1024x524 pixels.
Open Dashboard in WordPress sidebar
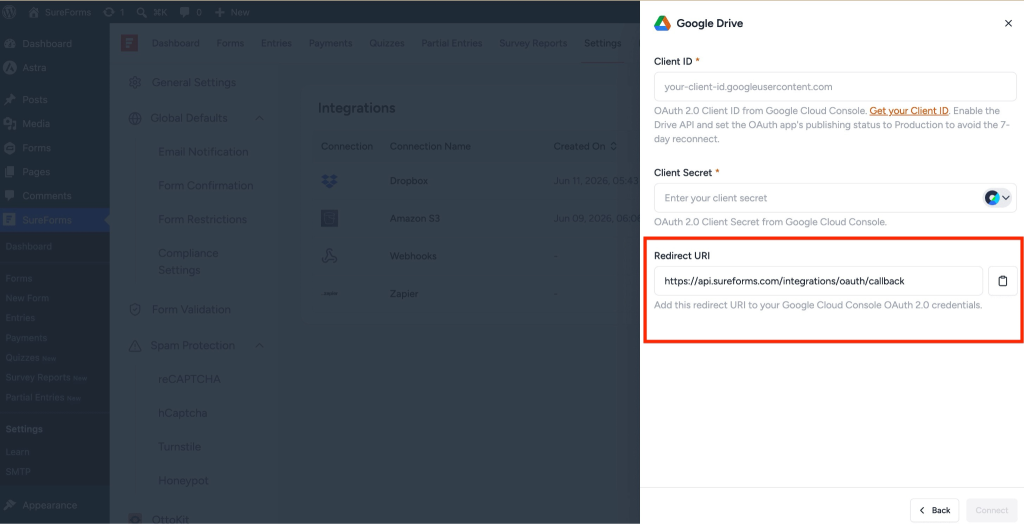coord(46,44)
